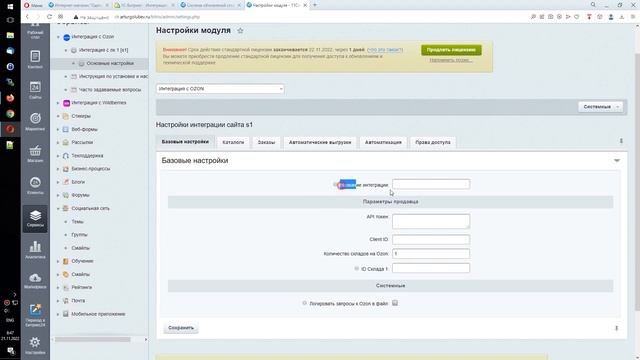
Task: Switch to the Каталоги tab
Action: [233, 142]
